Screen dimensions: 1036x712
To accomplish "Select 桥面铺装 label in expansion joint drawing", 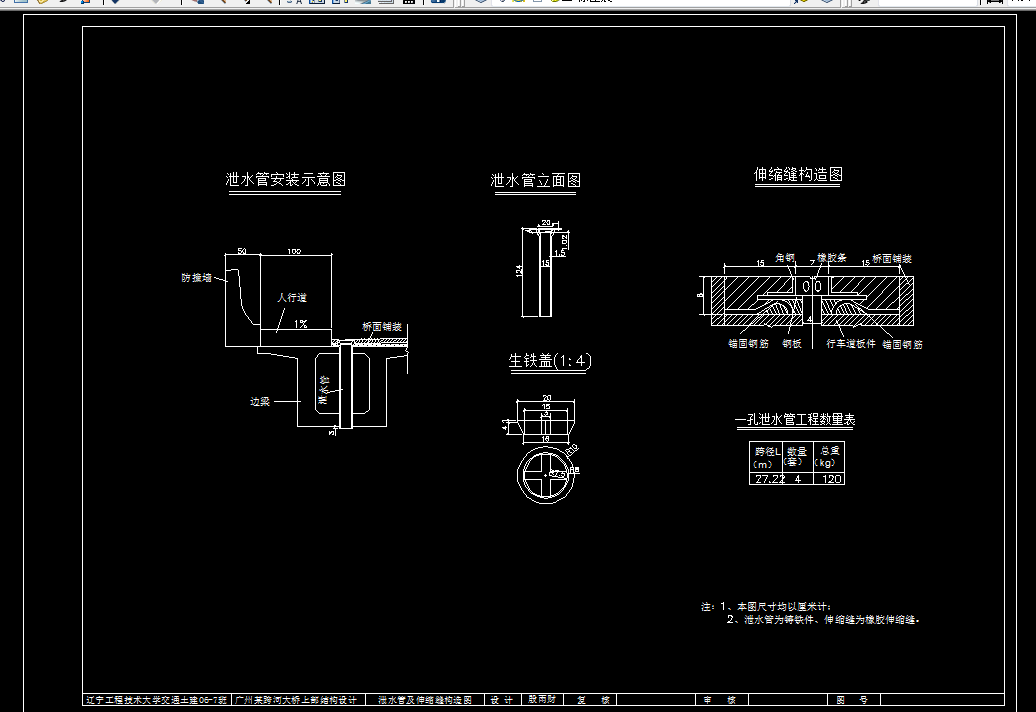I will [892, 258].
